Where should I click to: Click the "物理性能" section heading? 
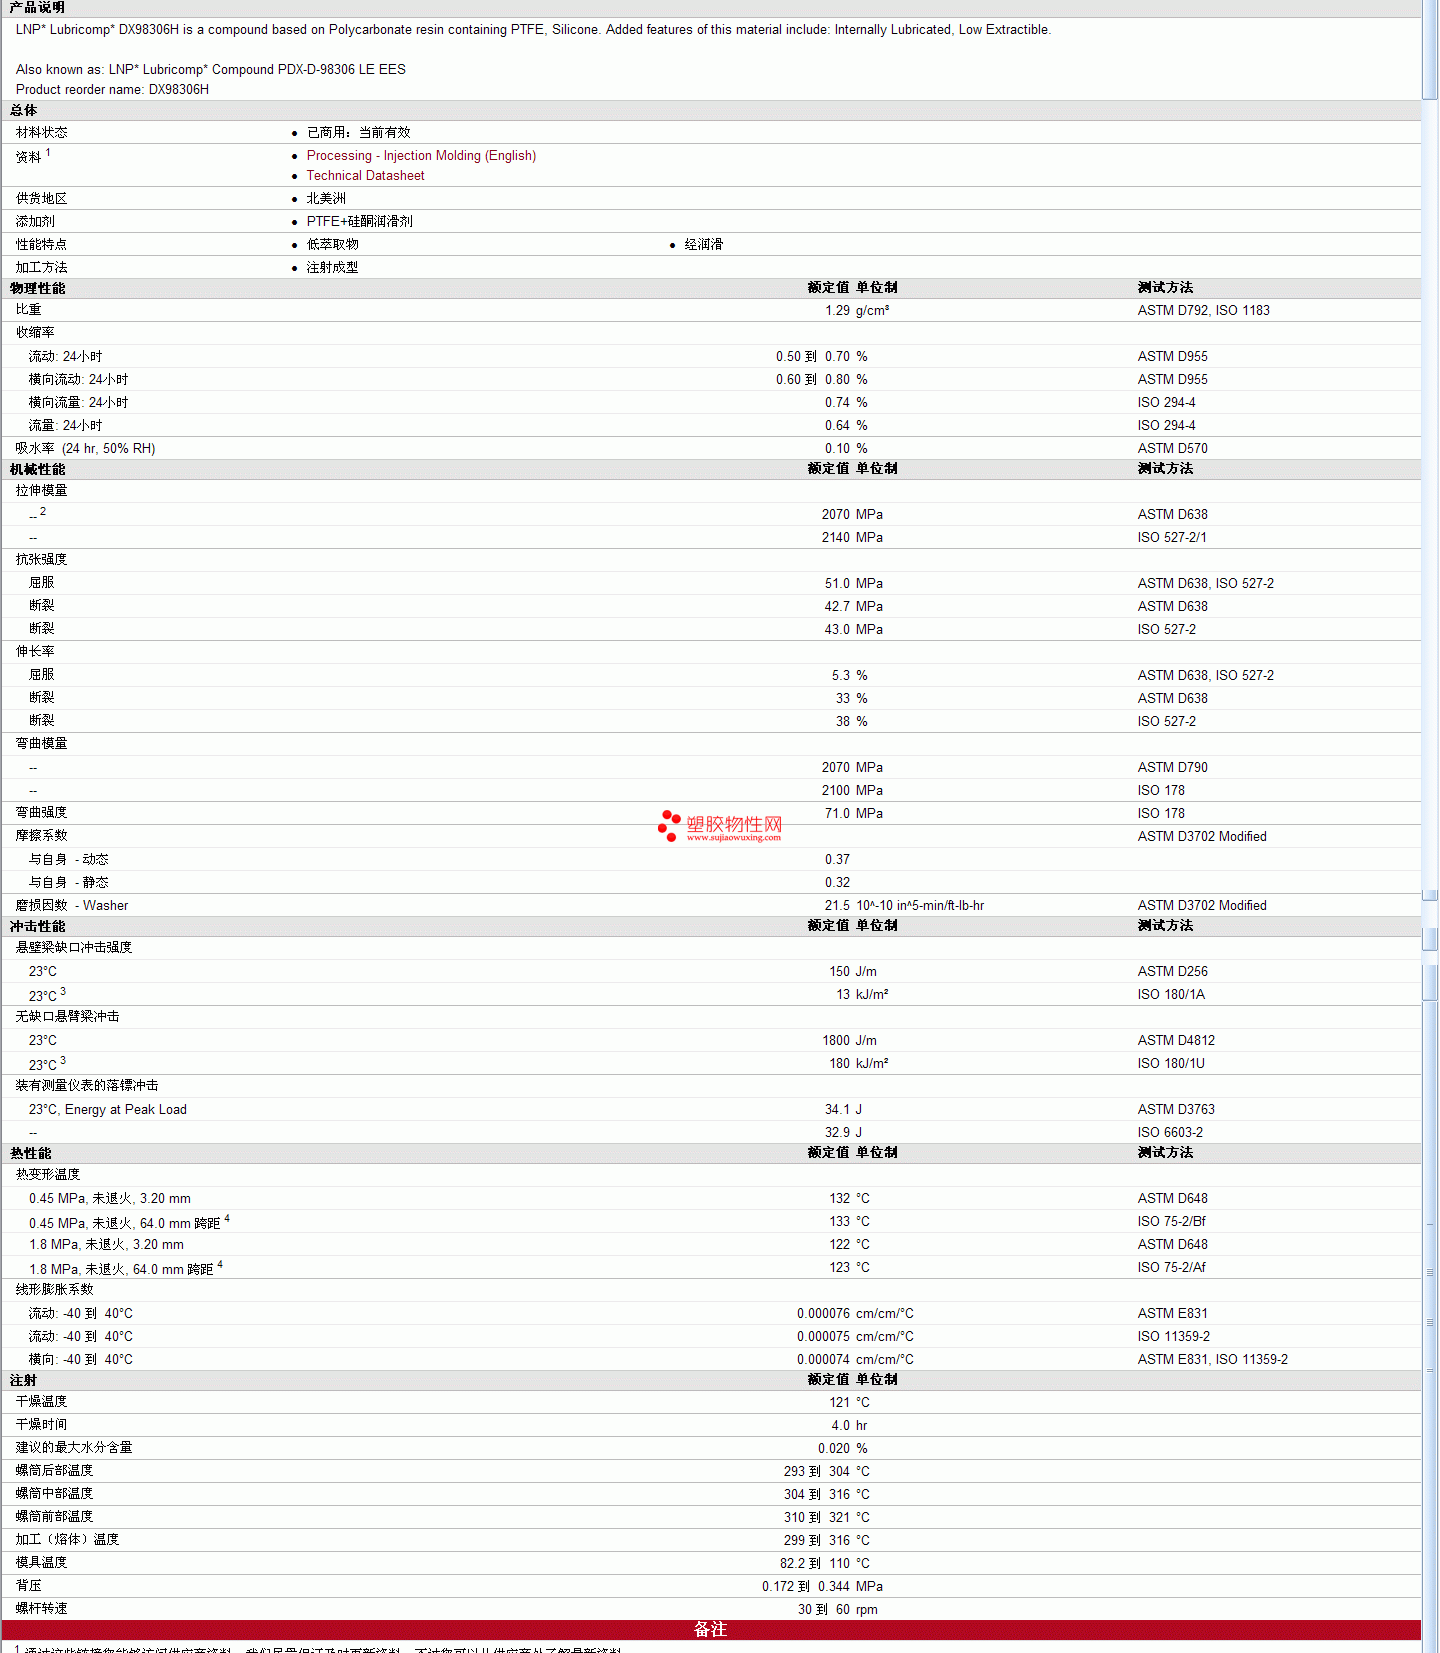click(x=37, y=288)
